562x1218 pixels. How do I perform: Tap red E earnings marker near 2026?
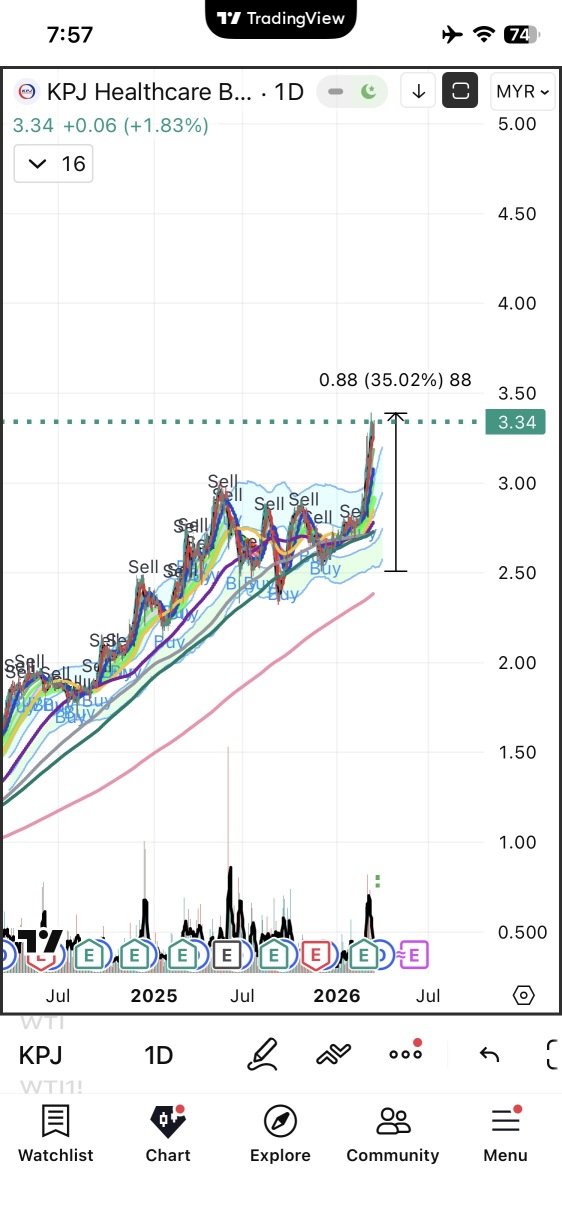(x=316, y=955)
